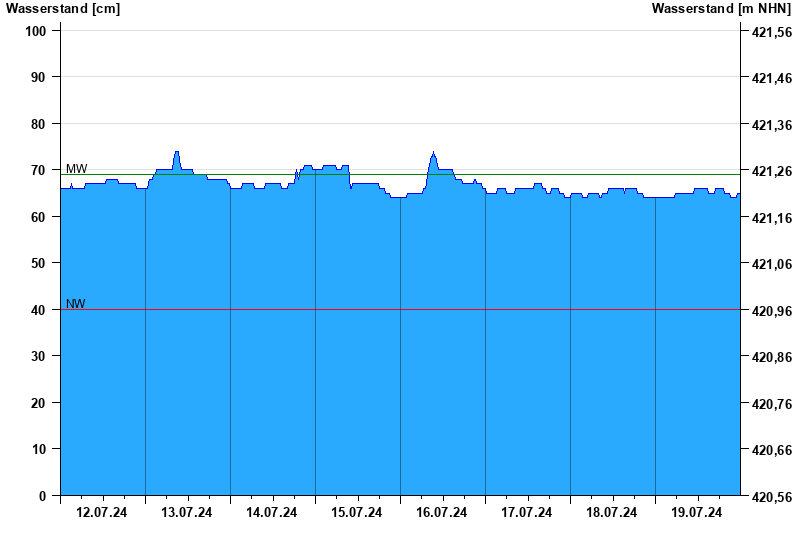Click the 421,56 m NHN tick label
Viewport: 800px width, 550px height.
click(772, 32)
